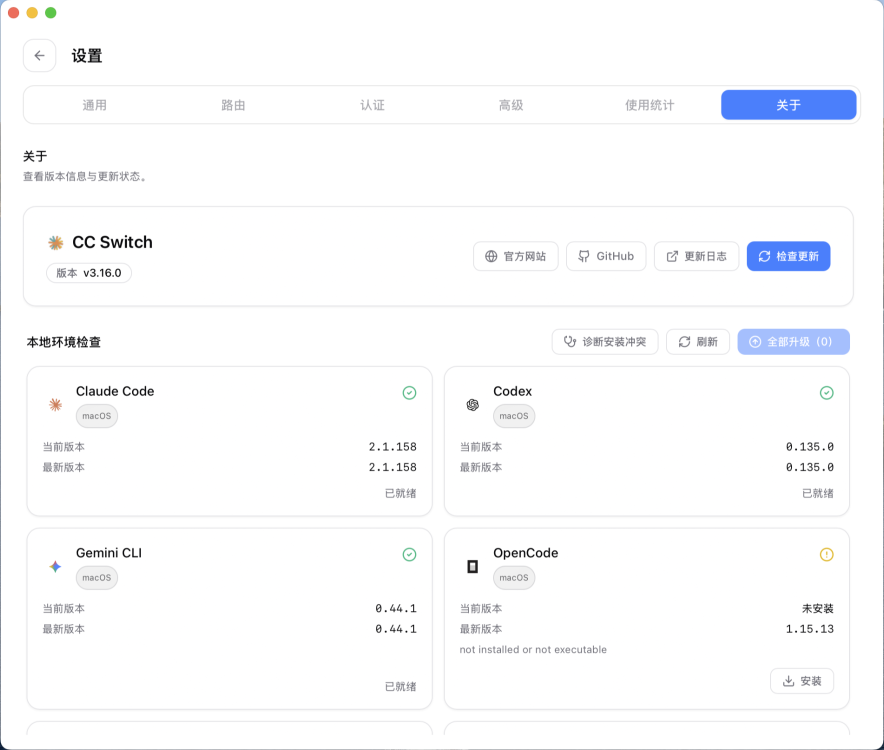
Task: Click the 本地环境检查 section heading
Action: point(64,342)
